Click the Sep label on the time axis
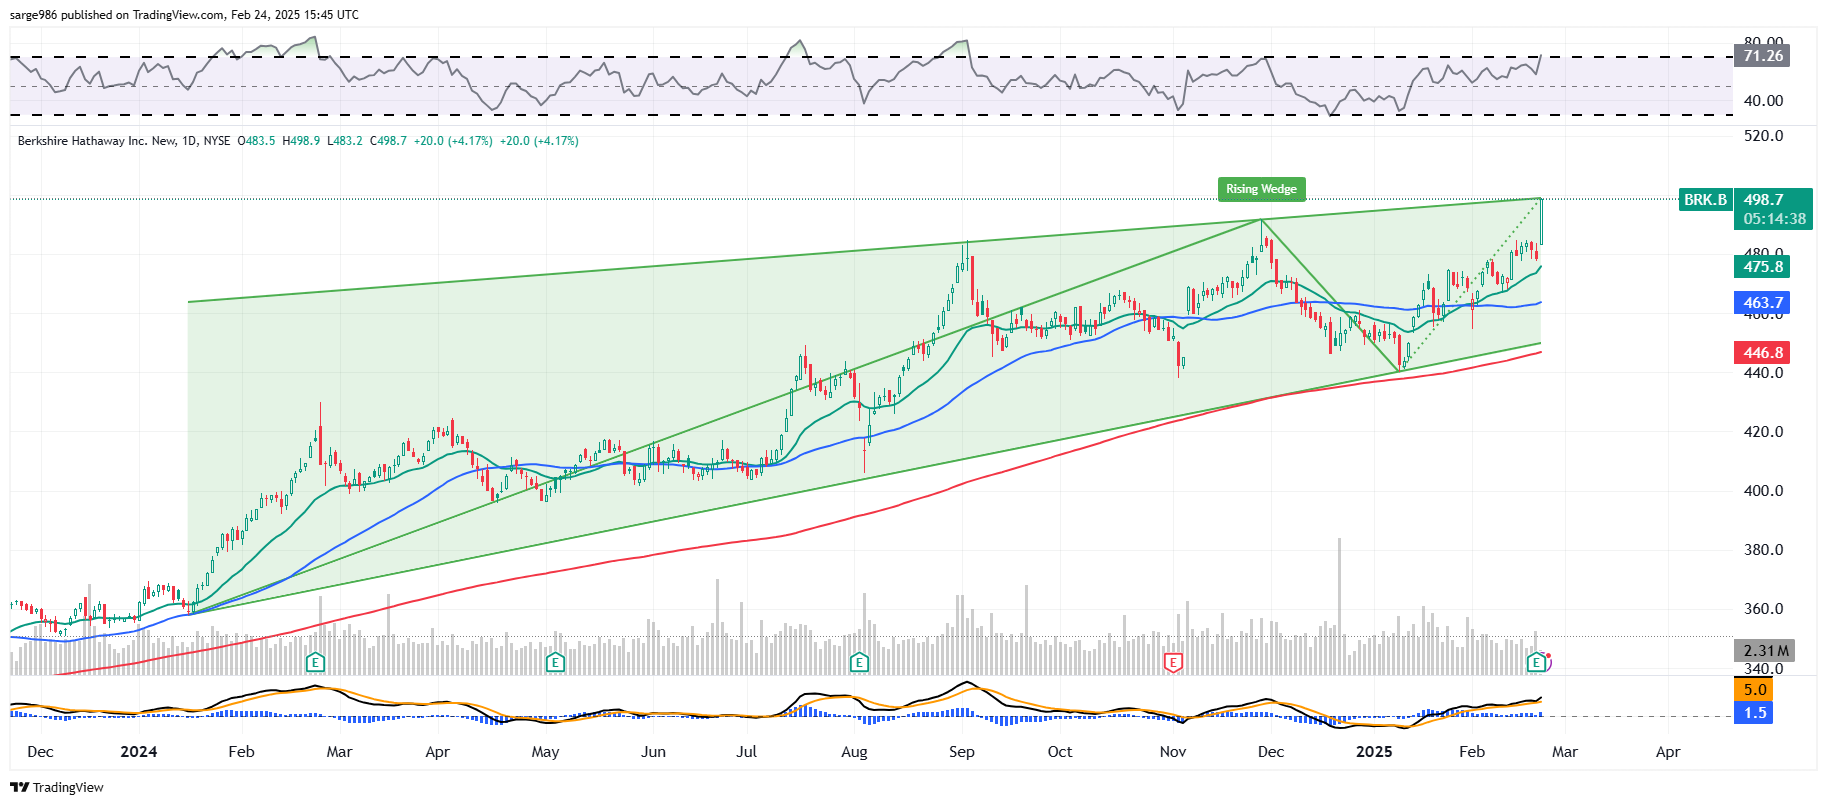This screenshot has height=805, width=1827. (961, 752)
